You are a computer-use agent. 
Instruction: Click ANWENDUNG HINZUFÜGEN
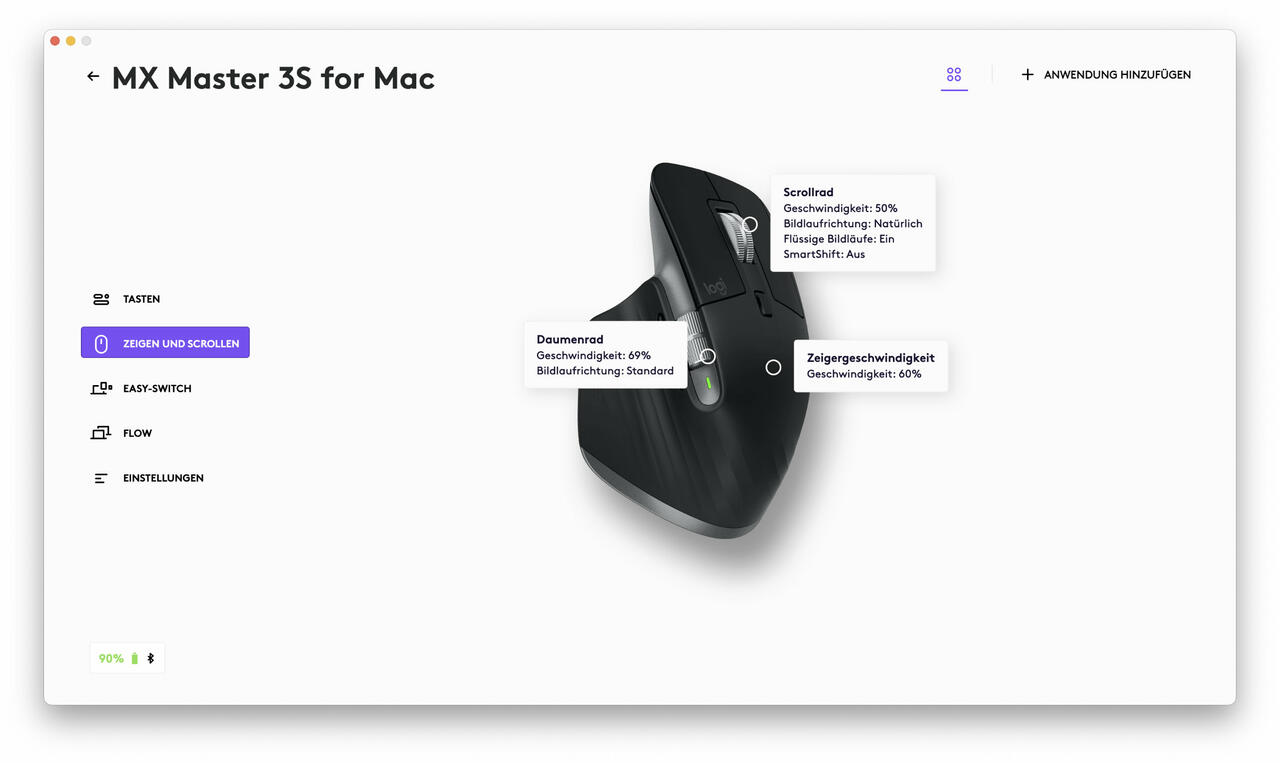(1117, 75)
